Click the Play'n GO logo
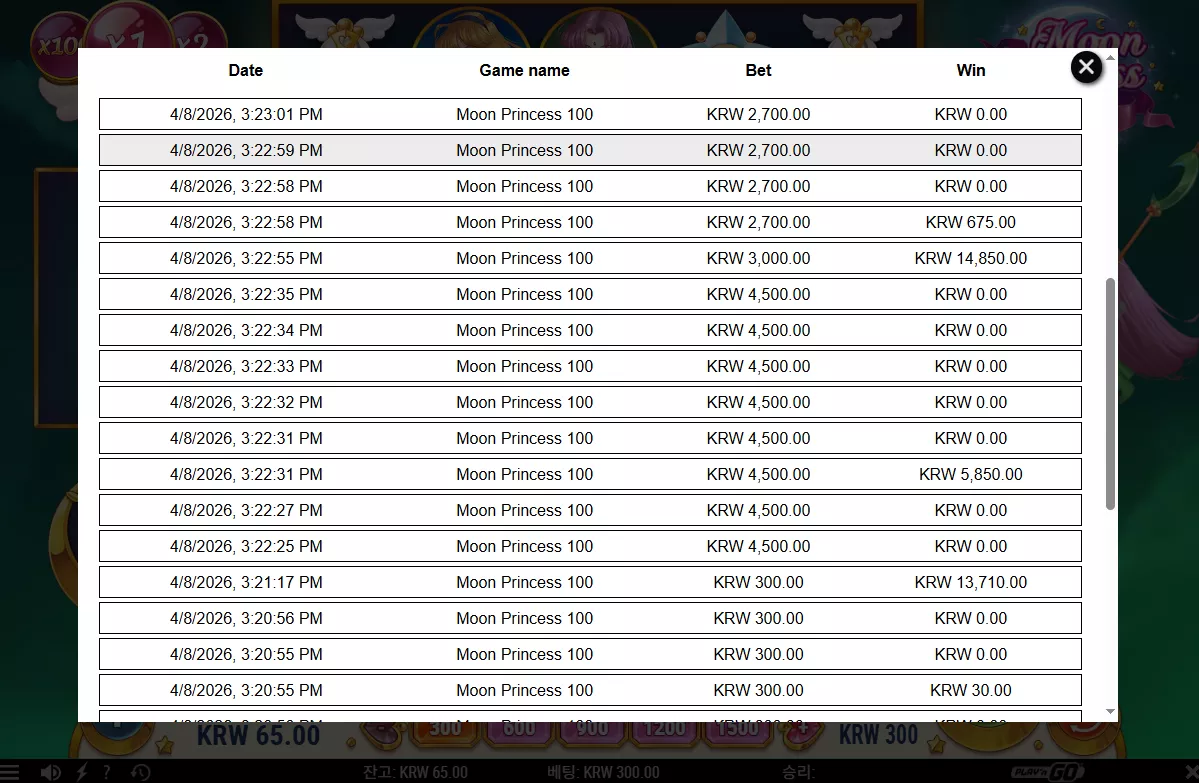 (x=1048, y=772)
